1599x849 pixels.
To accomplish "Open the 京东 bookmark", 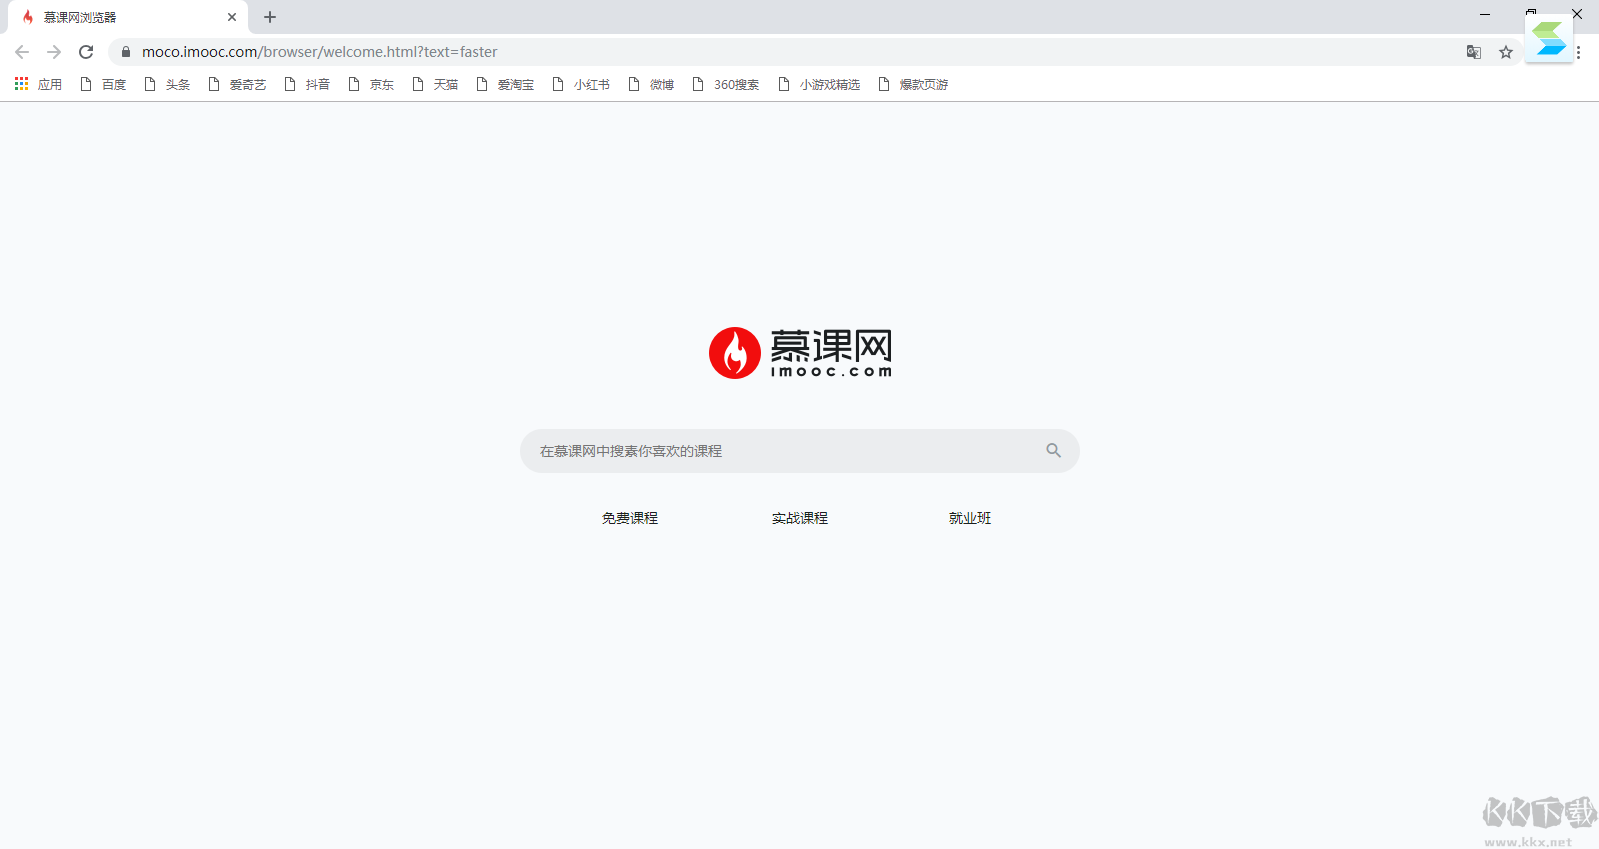I will tap(371, 85).
